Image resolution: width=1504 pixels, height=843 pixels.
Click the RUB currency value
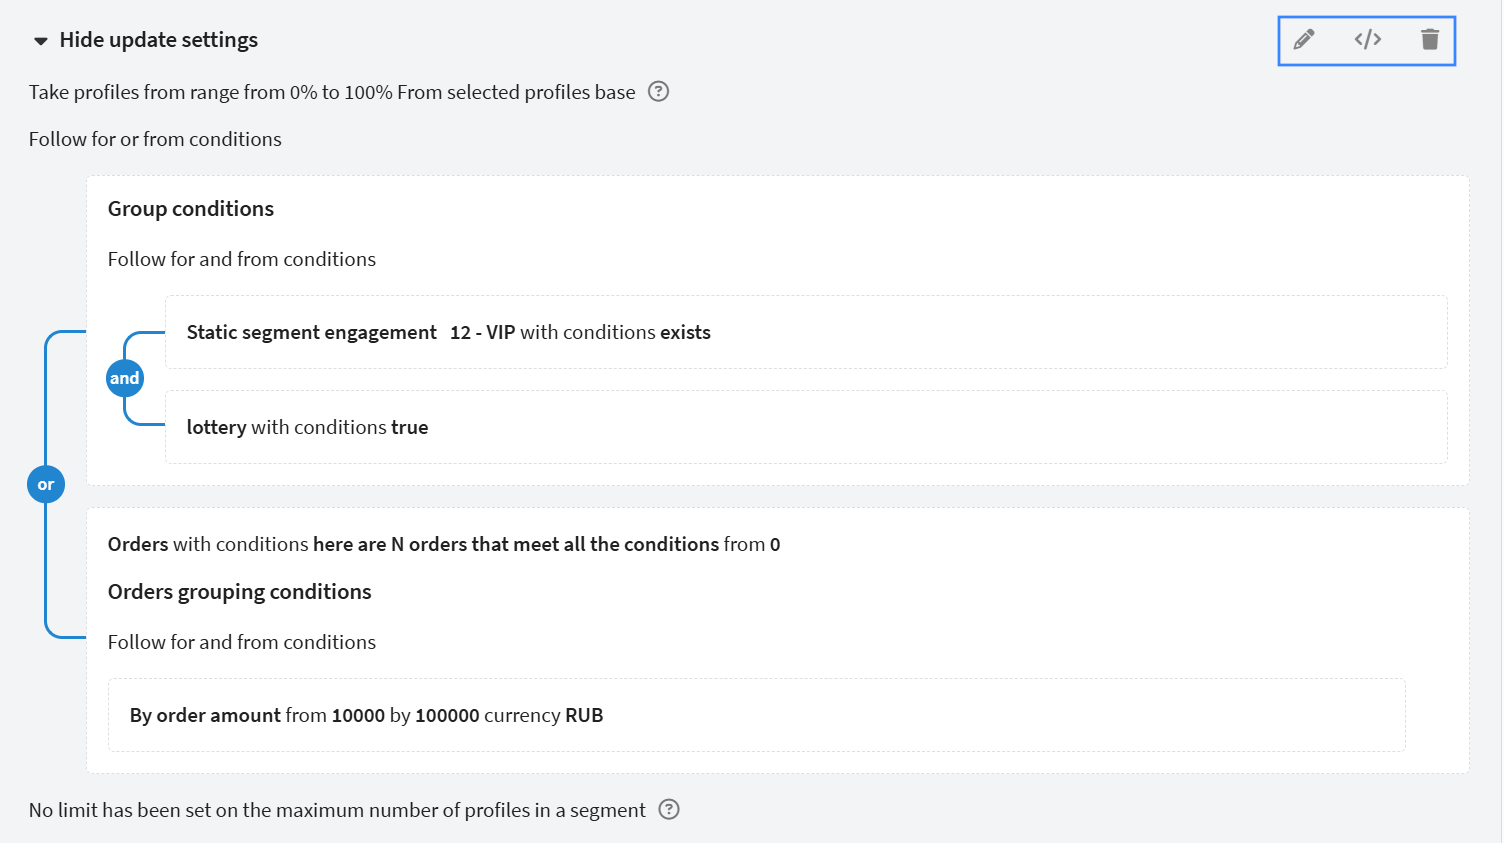pos(584,715)
